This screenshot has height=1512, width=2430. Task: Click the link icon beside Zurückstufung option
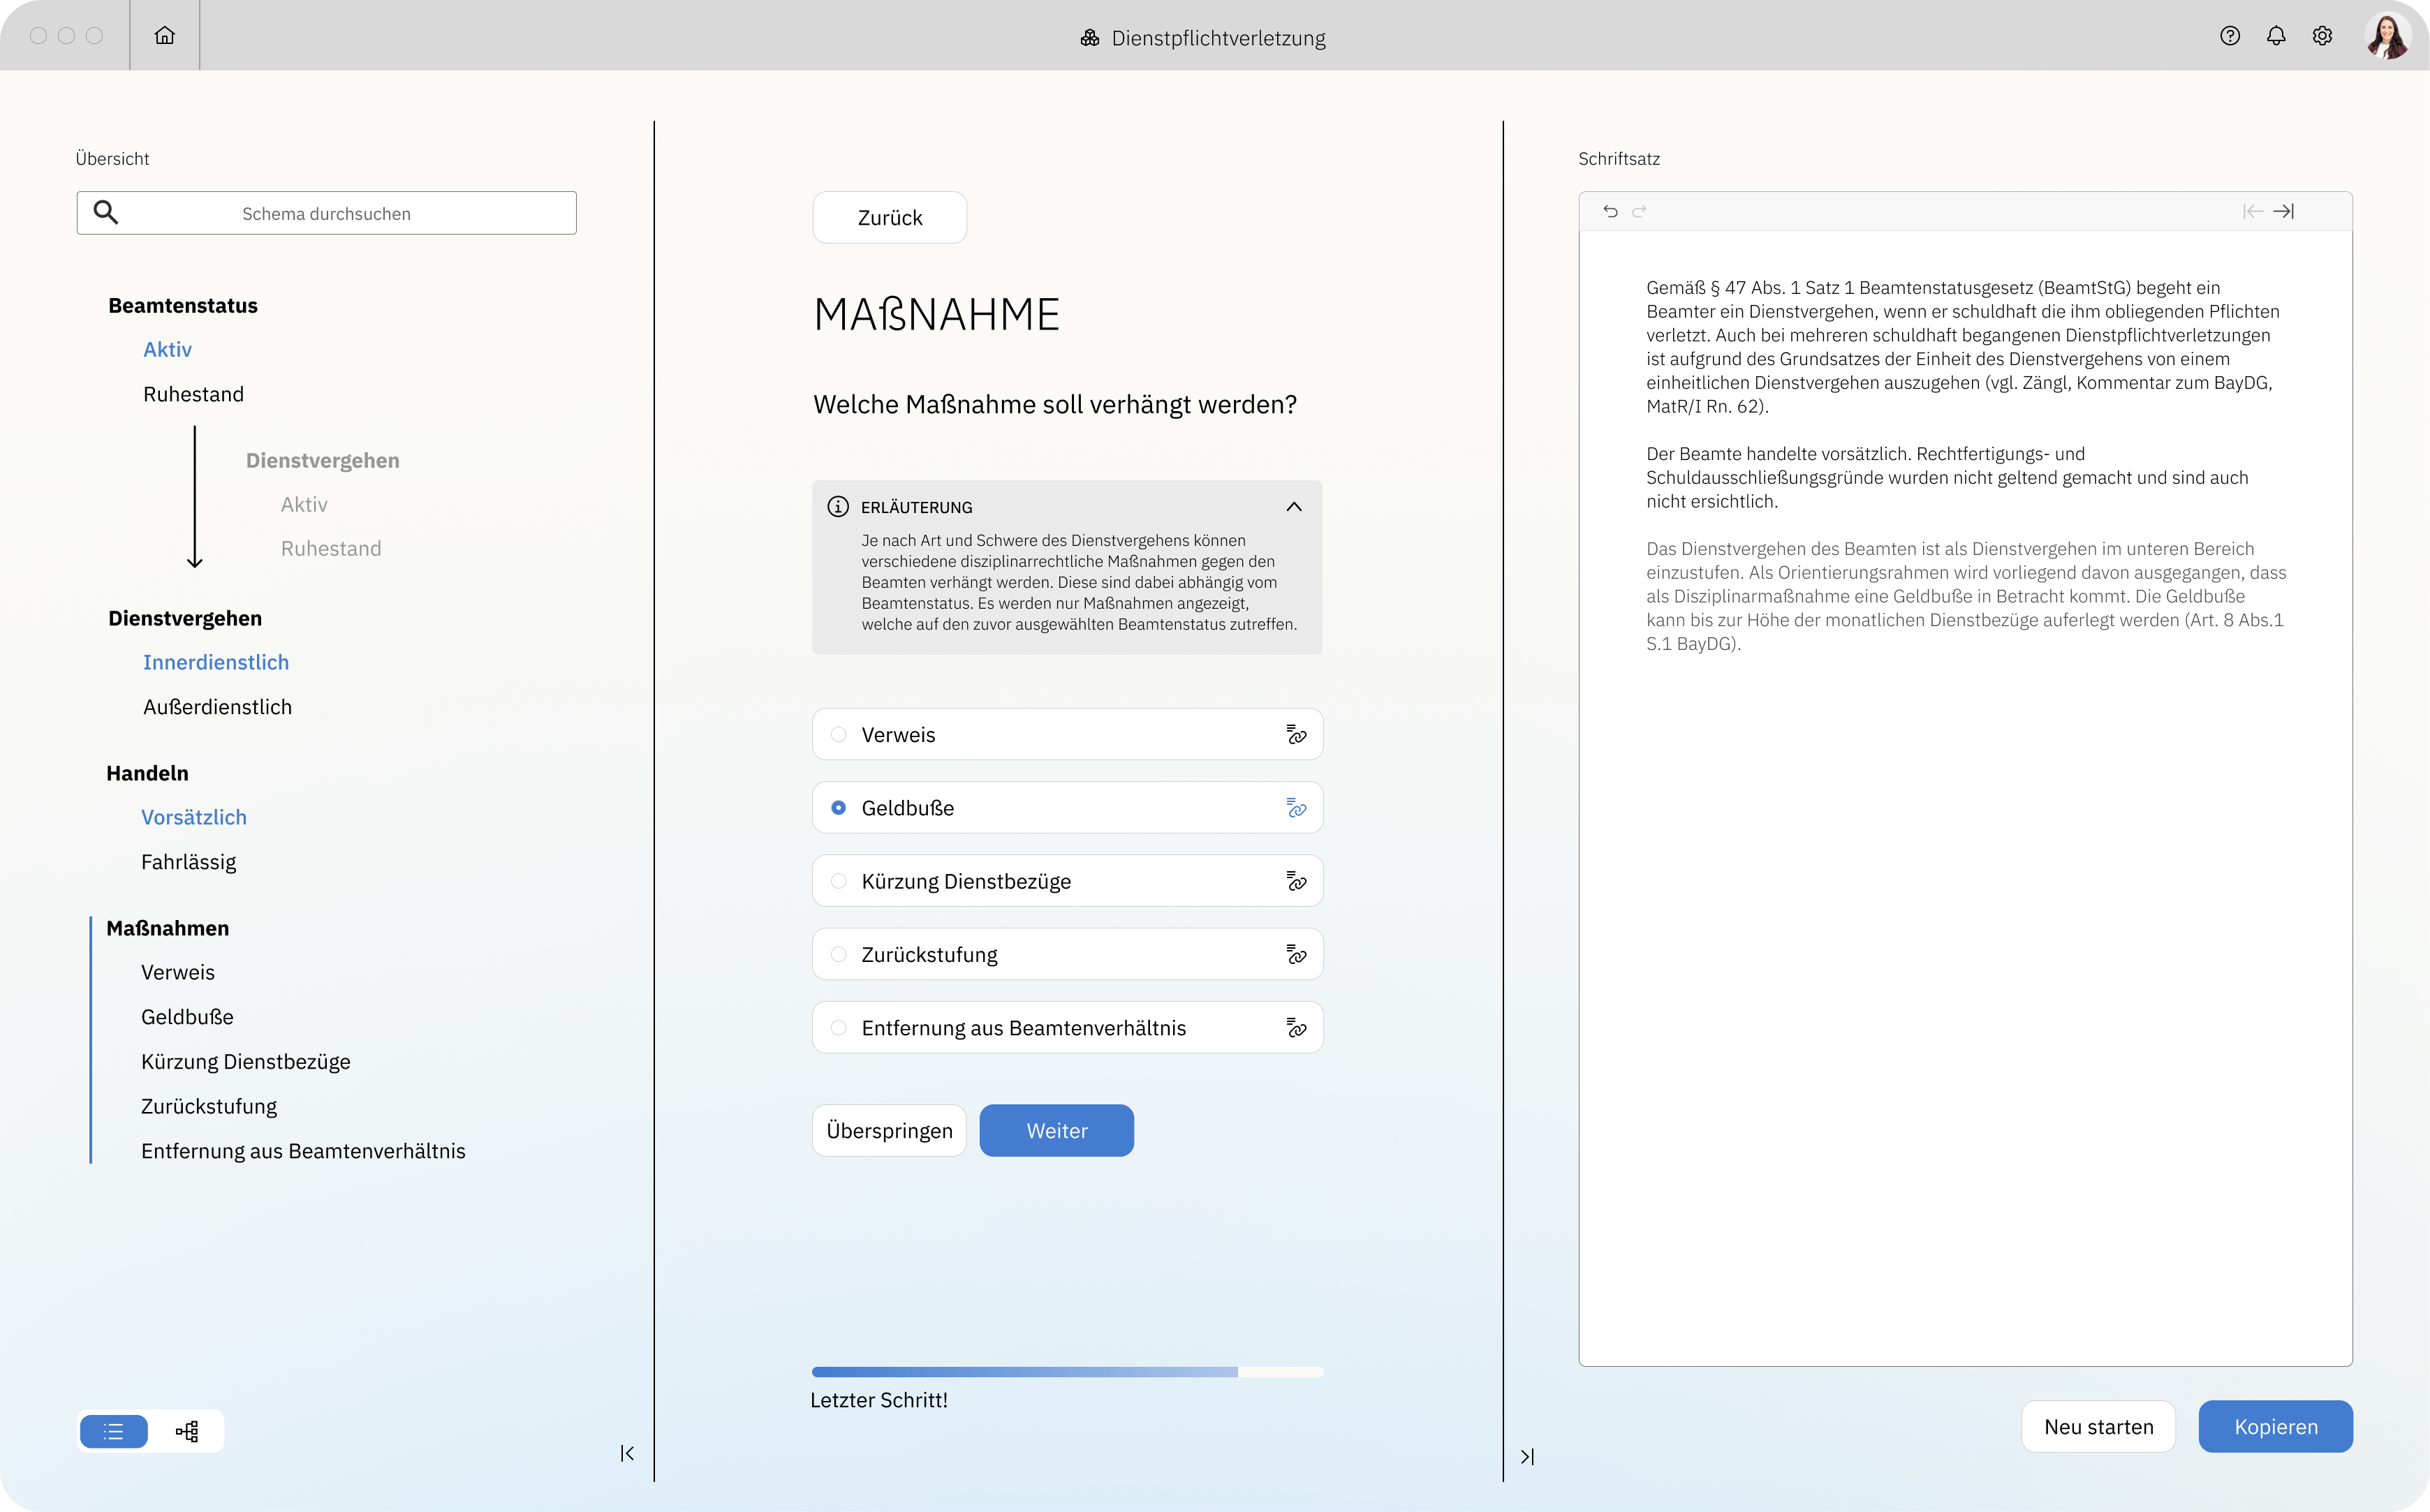point(1296,955)
